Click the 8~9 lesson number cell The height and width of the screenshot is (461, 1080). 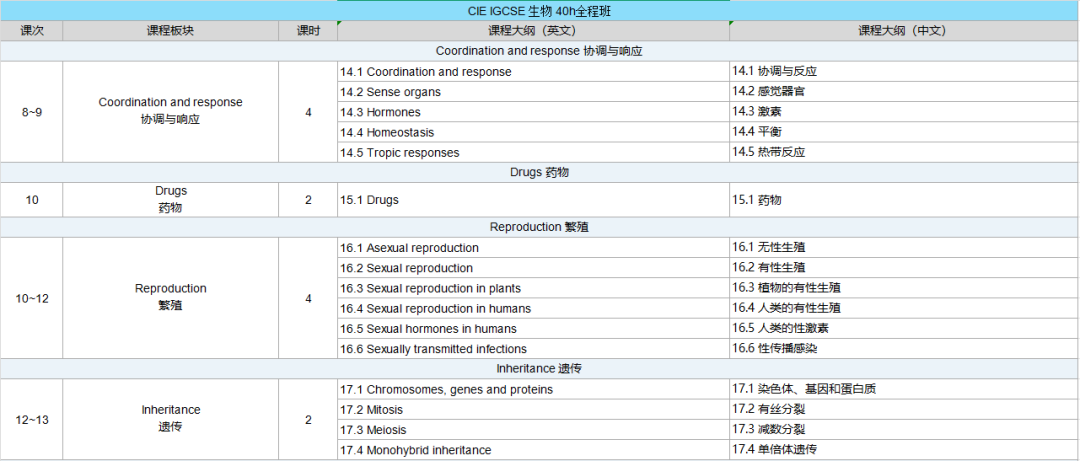32,112
